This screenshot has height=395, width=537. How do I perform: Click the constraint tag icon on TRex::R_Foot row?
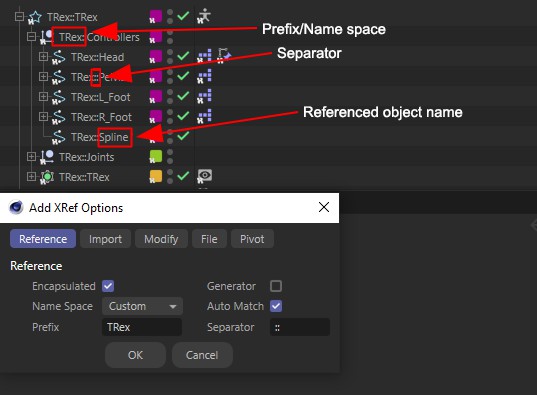204,116
